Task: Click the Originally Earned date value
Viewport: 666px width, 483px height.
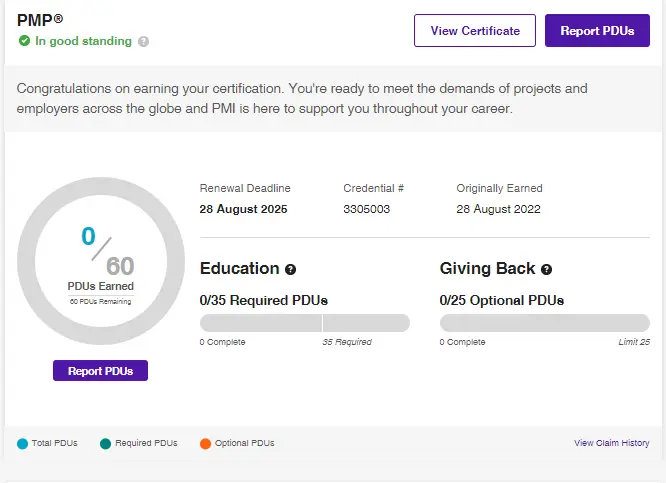Action: pyautogui.click(x=499, y=210)
